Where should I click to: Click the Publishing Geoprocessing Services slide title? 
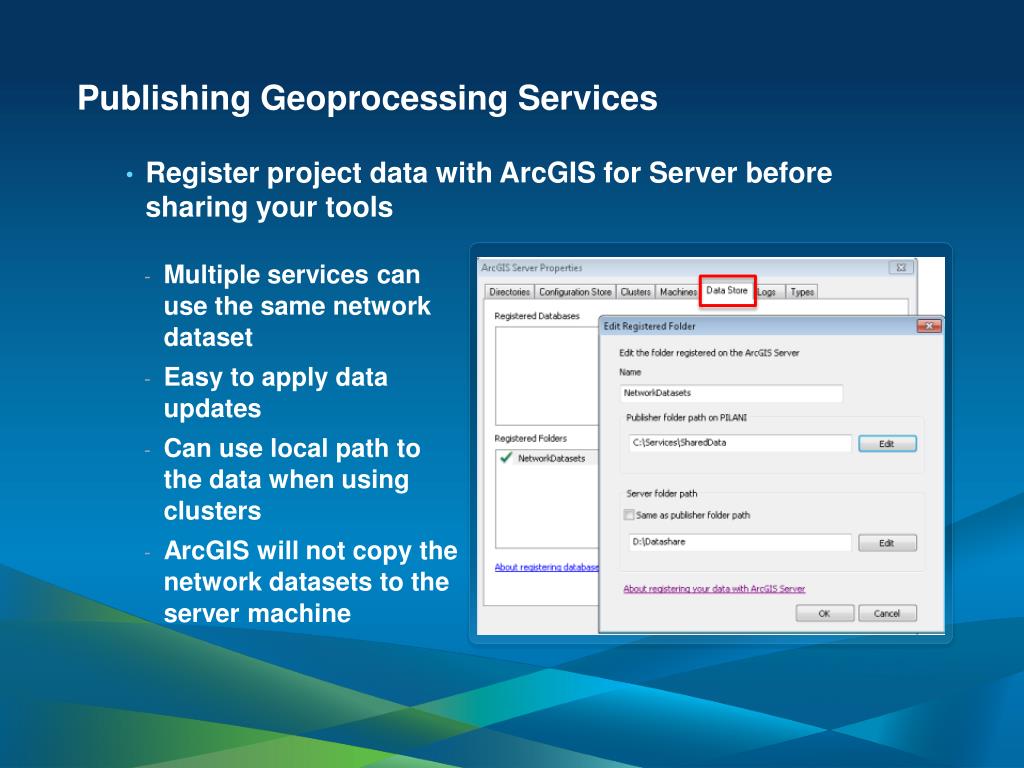pos(367,99)
